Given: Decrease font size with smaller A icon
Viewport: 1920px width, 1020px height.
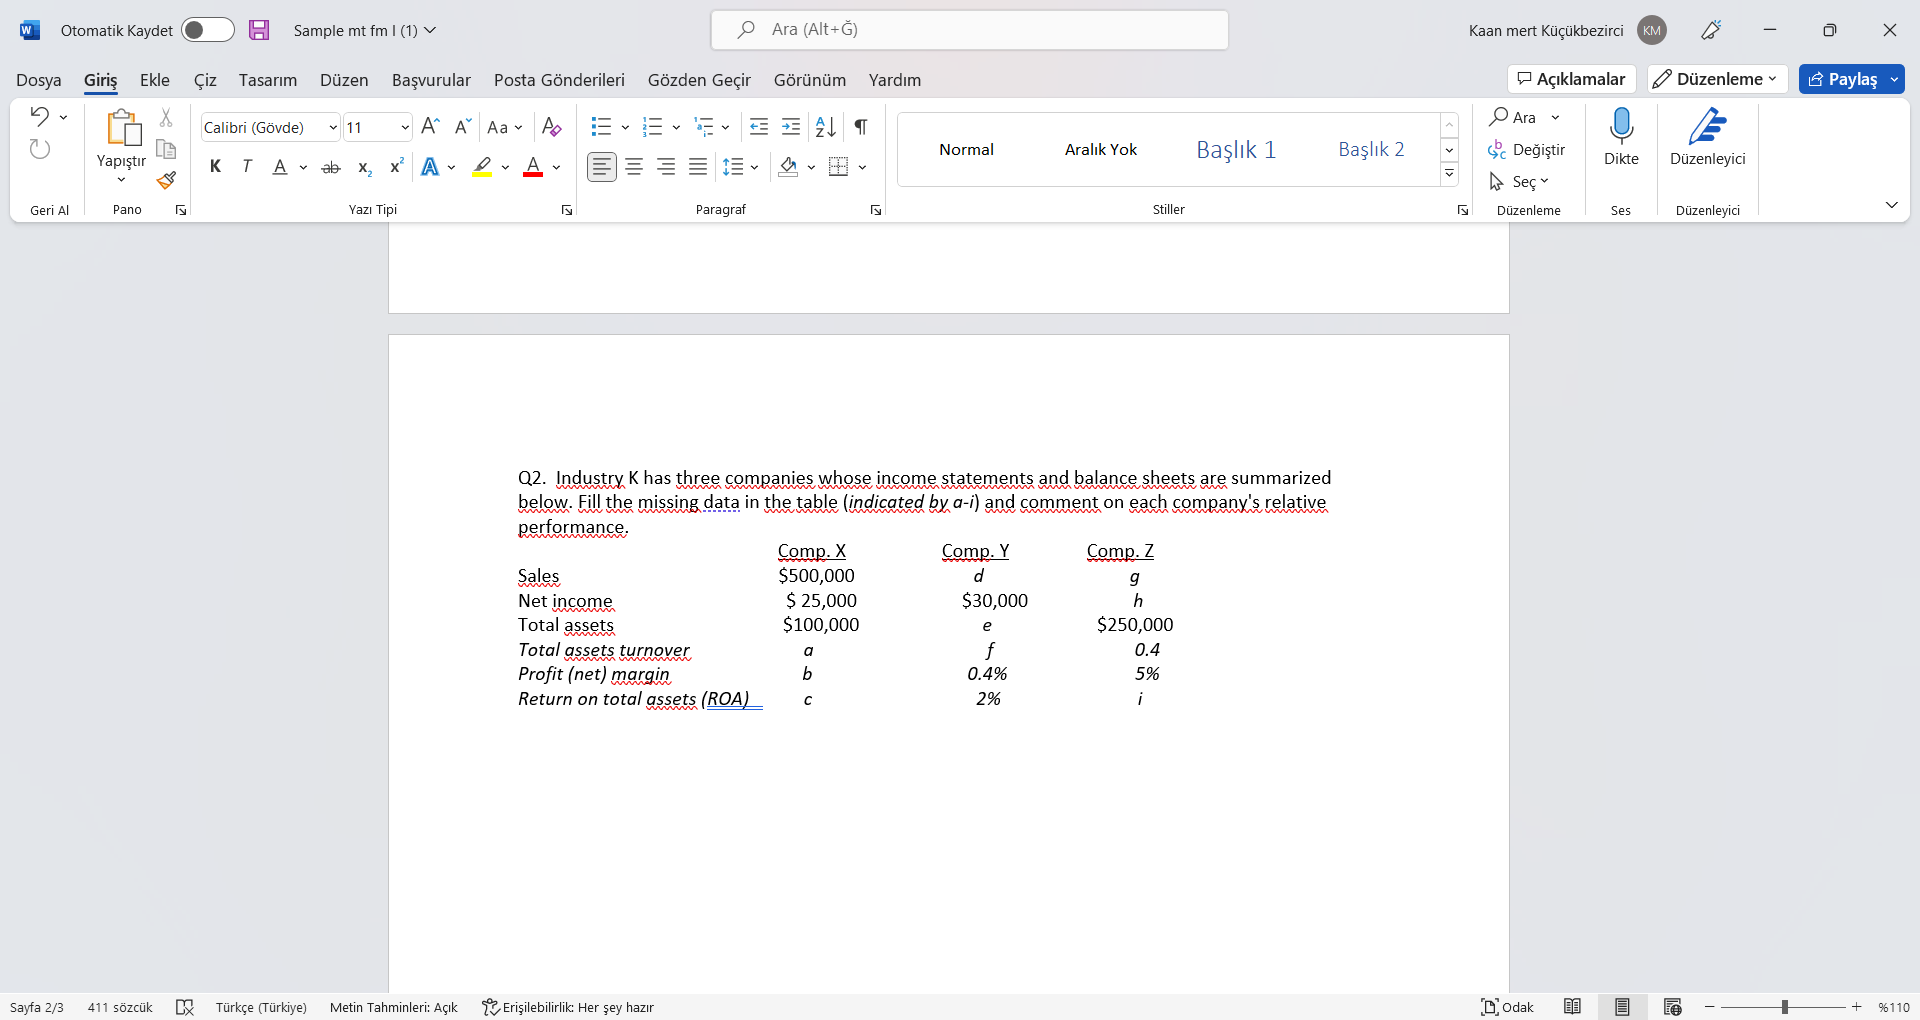Looking at the screenshot, I should (462, 126).
